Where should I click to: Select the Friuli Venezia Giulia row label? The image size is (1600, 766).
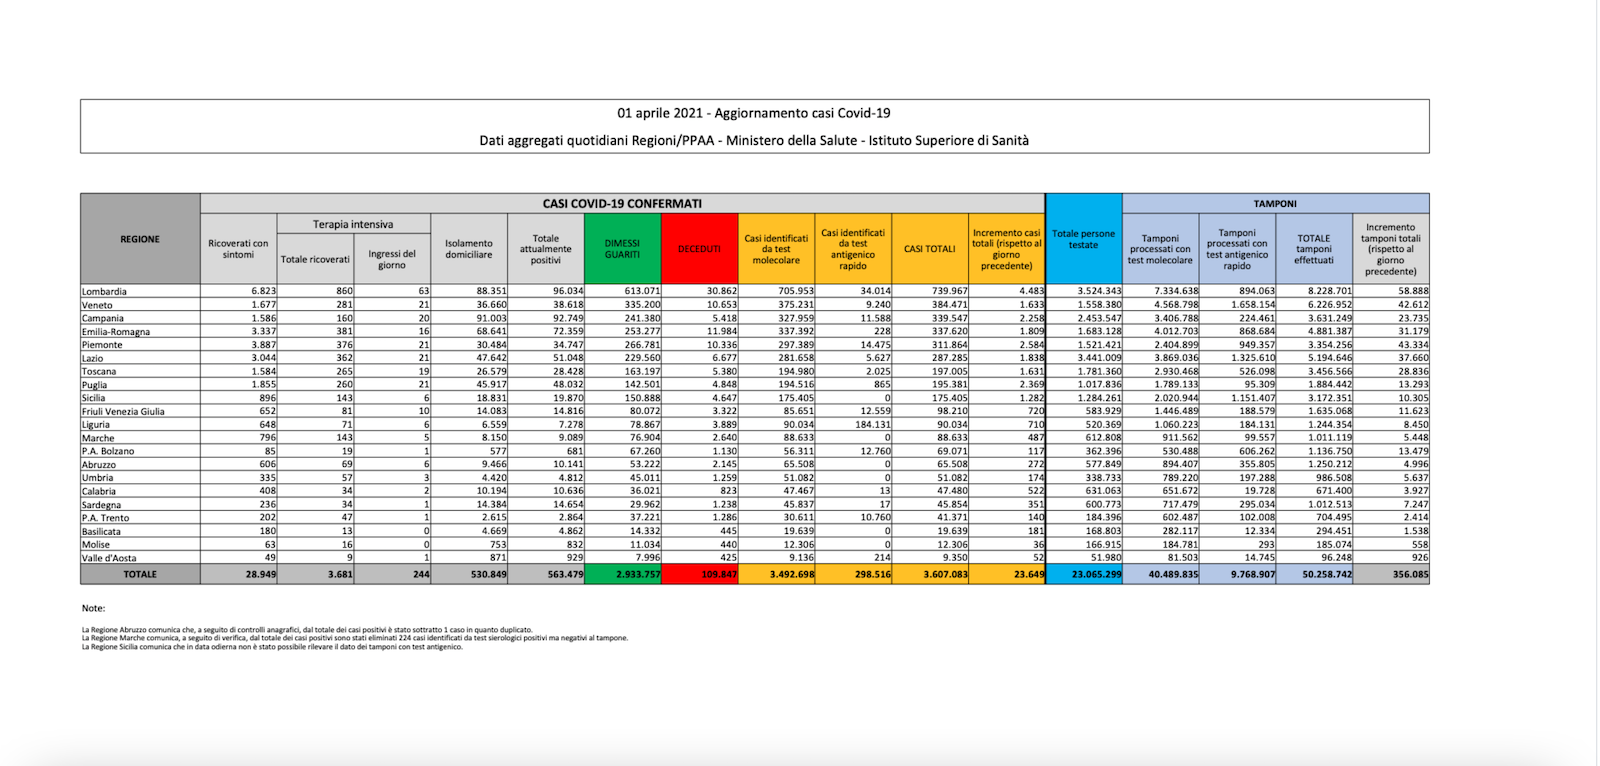[124, 411]
